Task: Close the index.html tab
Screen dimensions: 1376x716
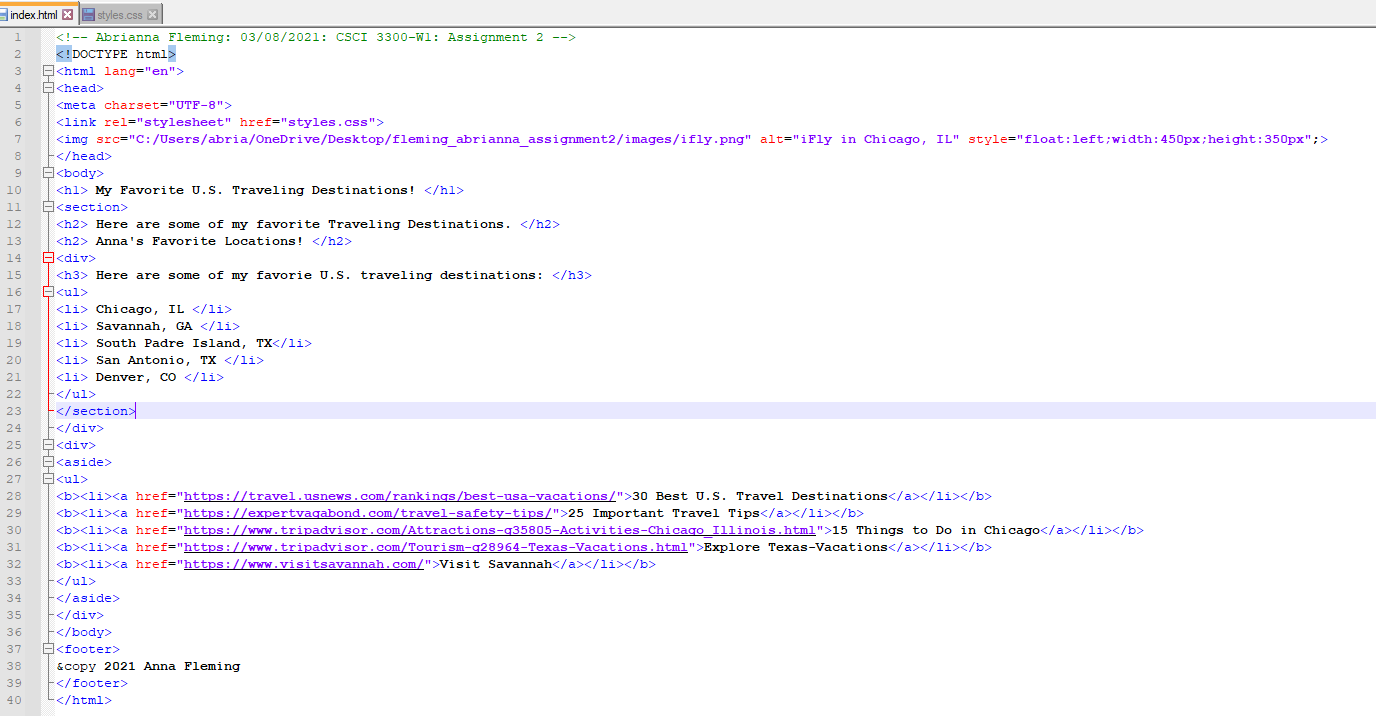Action: tap(68, 16)
